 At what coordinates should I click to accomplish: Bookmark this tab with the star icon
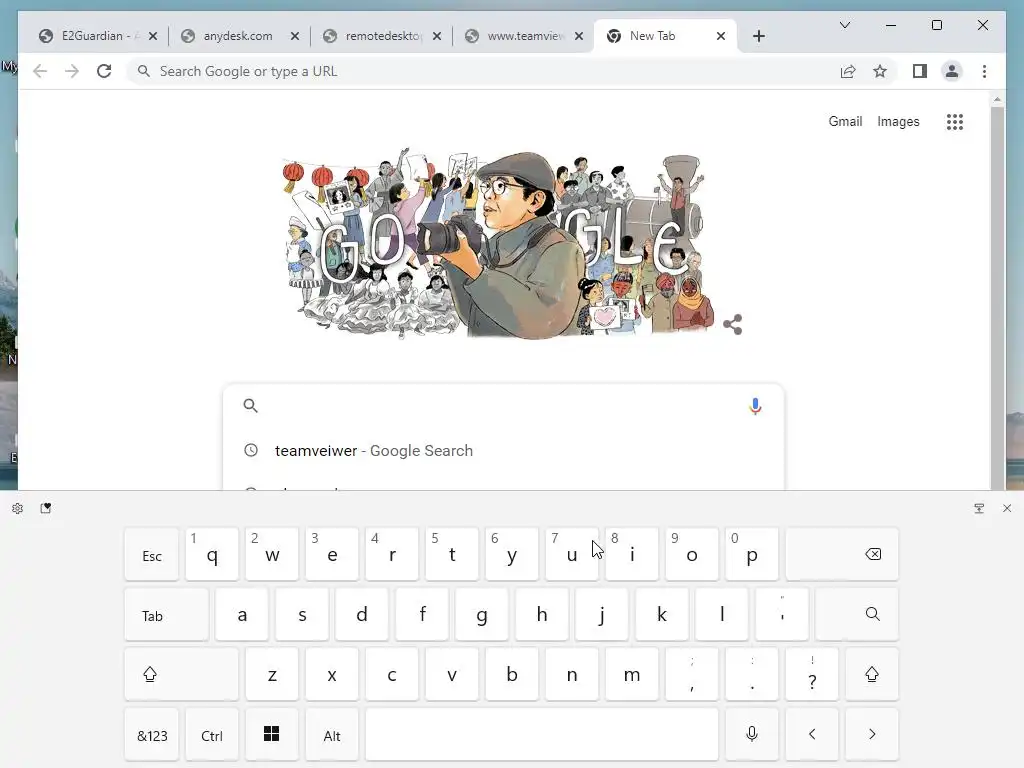[x=880, y=71]
